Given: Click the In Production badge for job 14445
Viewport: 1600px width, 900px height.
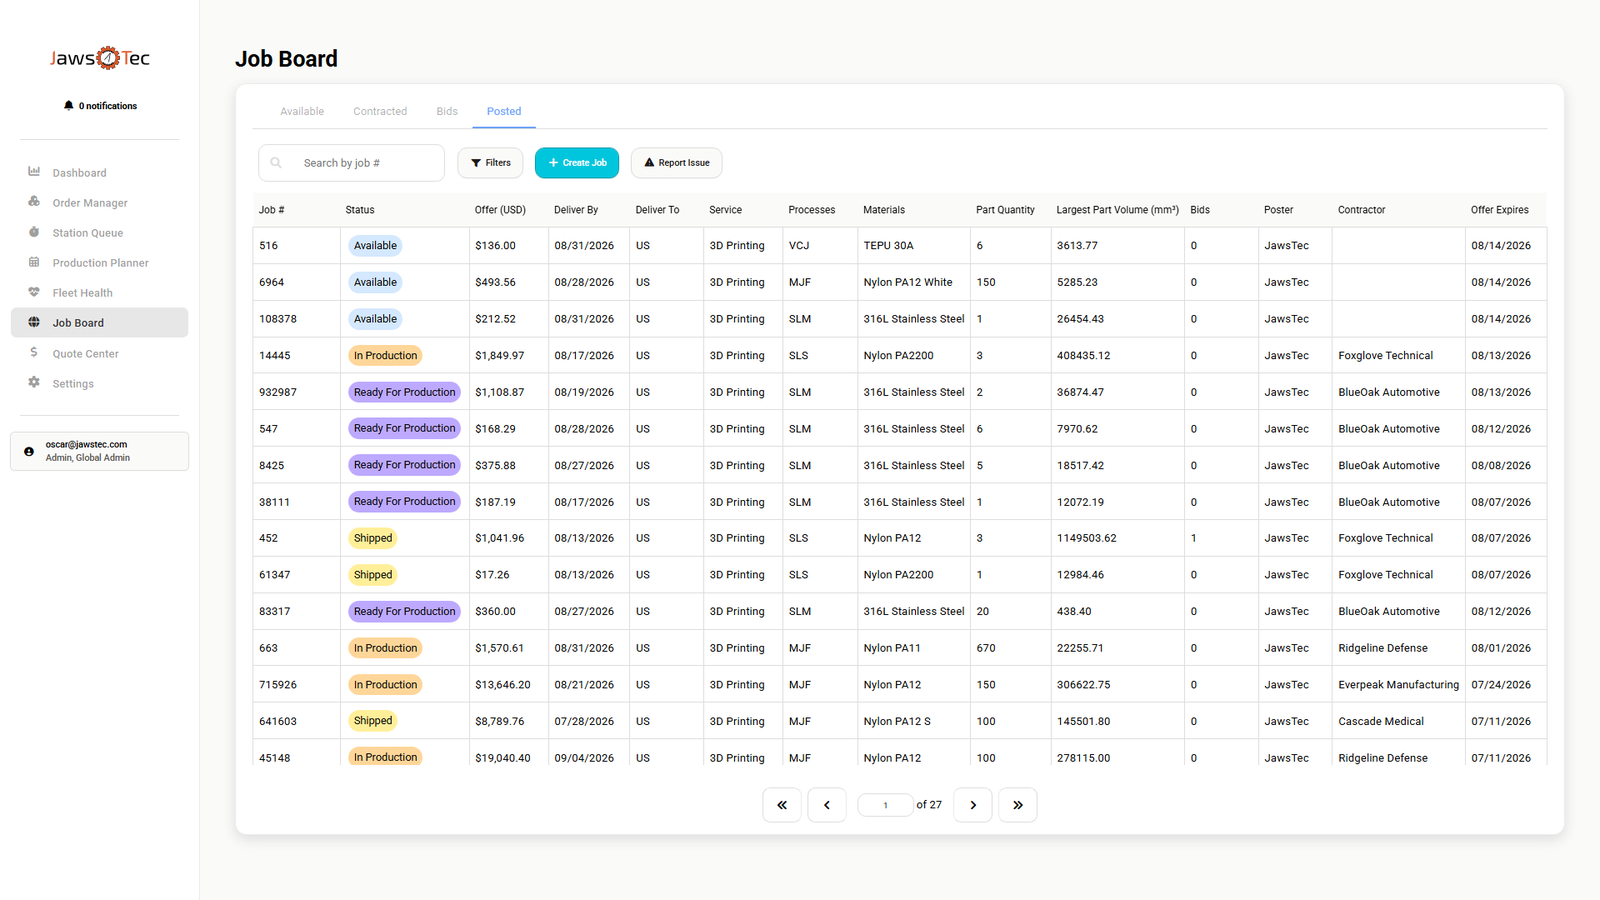Looking at the screenshot, I should coord(385,355).
